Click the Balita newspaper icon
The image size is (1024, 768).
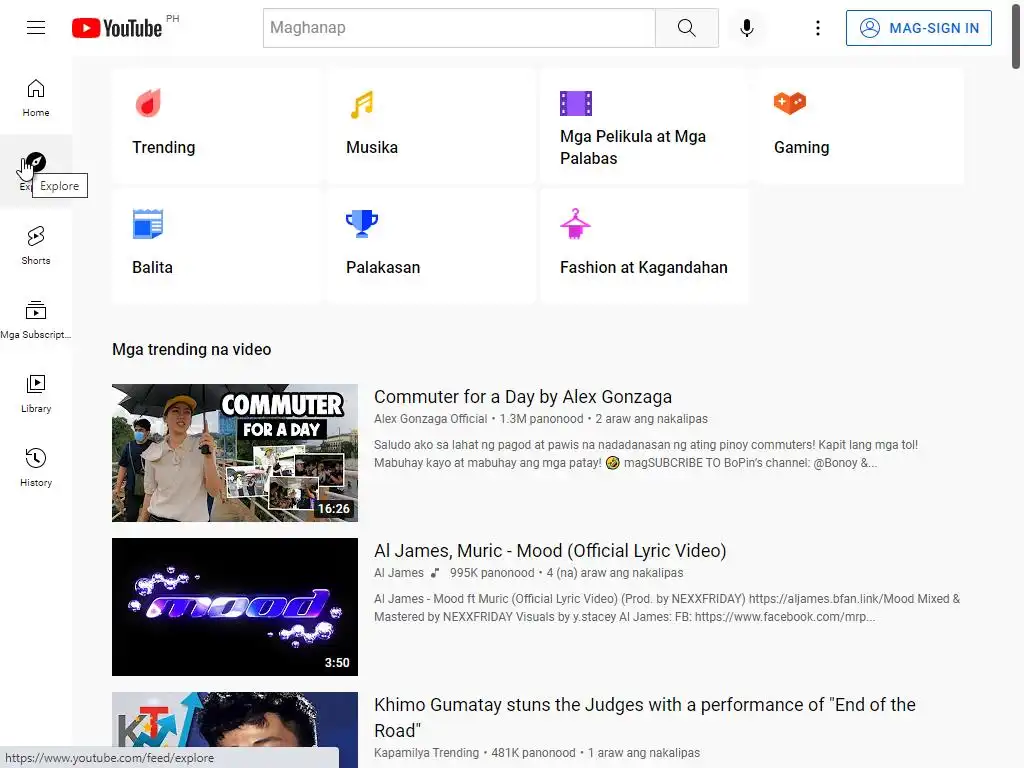pyautogui.click(x=148, y=224)
